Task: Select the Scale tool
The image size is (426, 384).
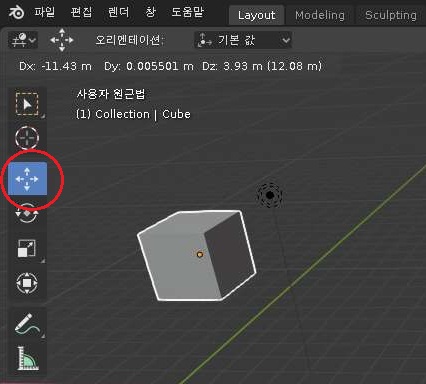Action: (x=27, y=249)
